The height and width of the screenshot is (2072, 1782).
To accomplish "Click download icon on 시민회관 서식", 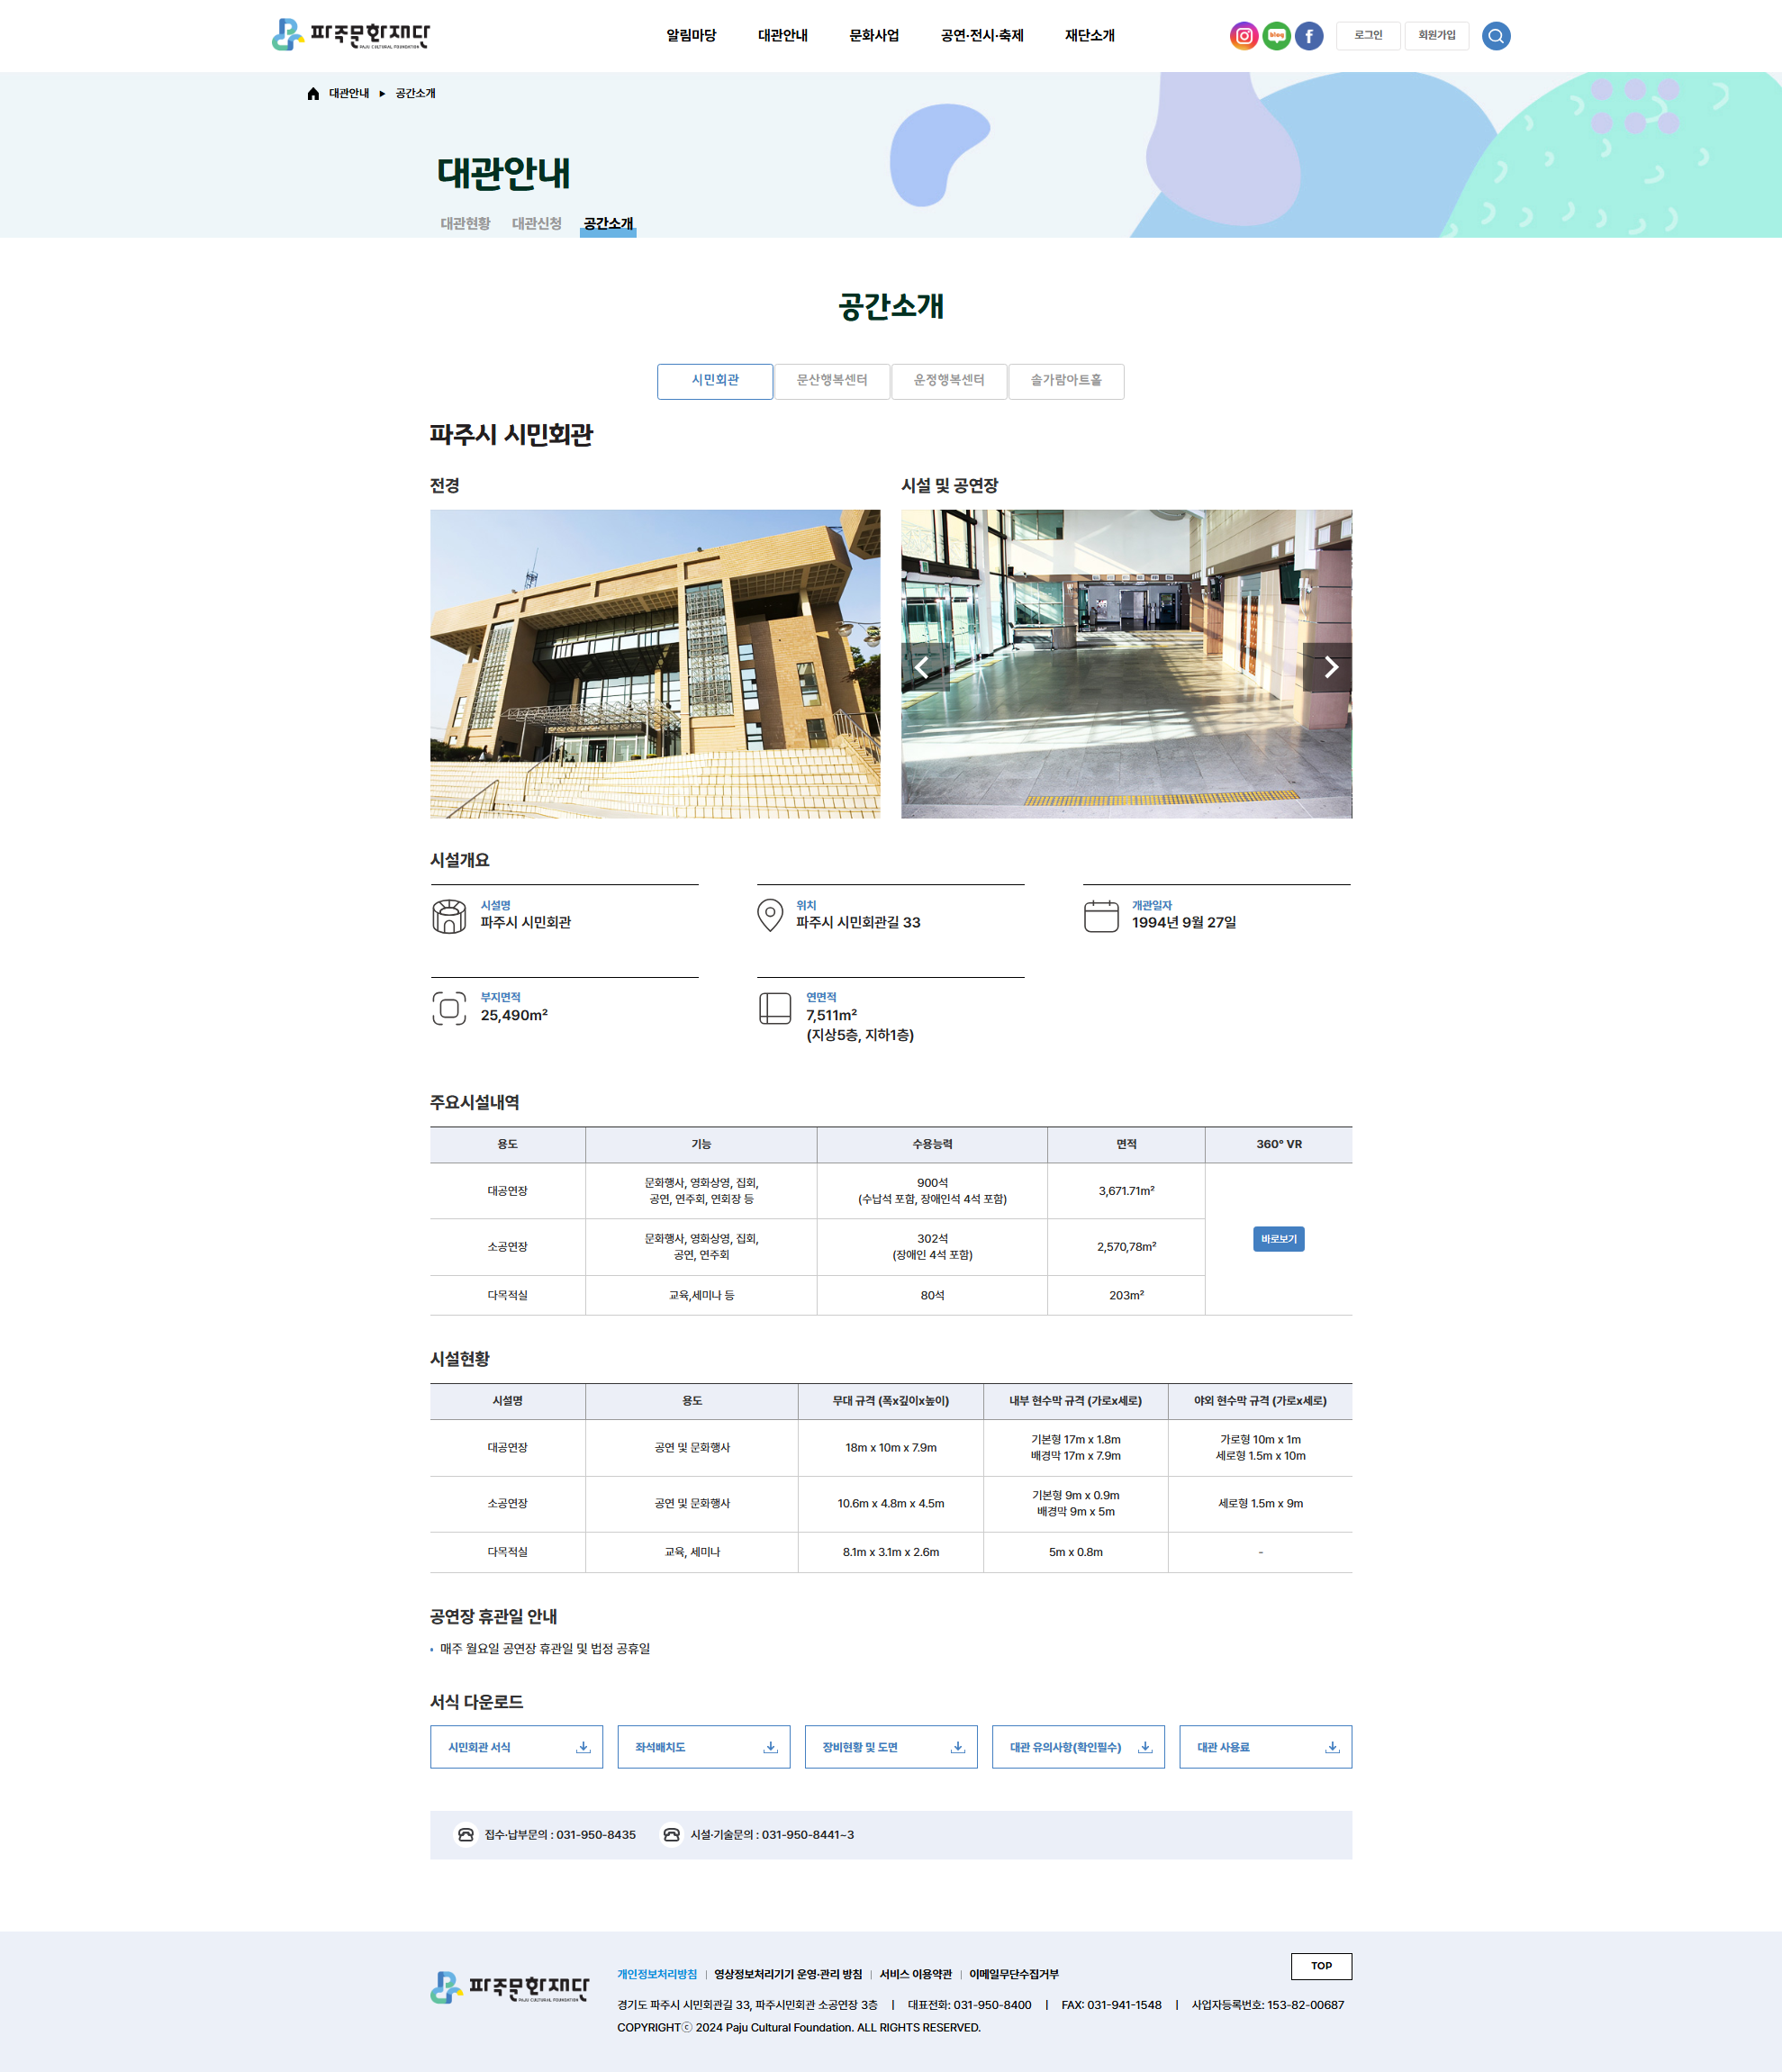I will [x=583, y=1747].
